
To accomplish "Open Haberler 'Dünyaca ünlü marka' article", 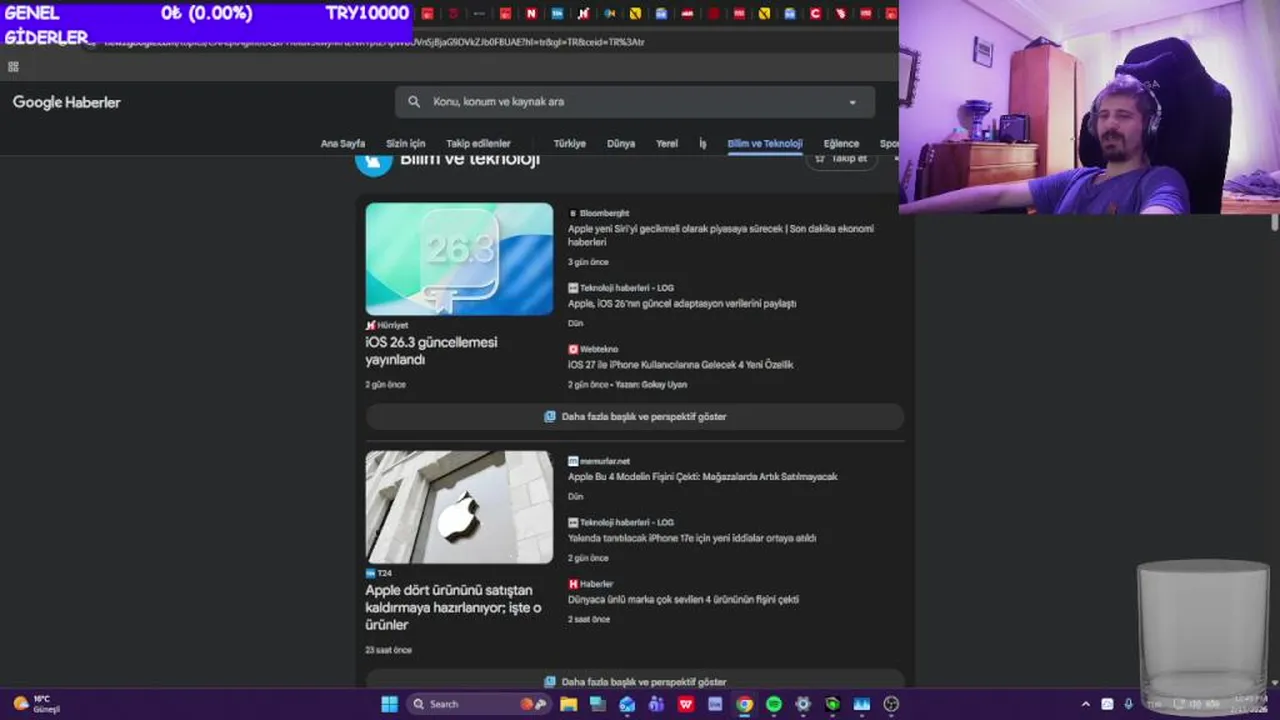I will 683,600.
